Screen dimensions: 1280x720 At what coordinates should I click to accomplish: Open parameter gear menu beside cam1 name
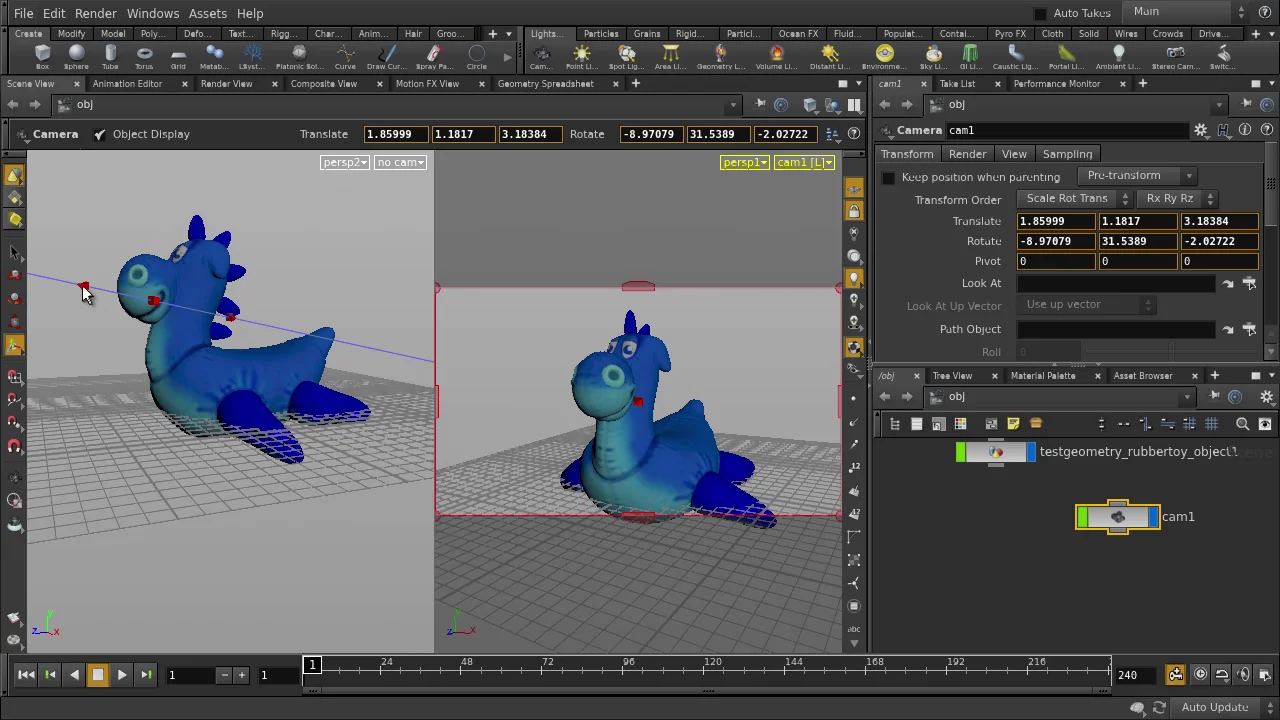[1200, 130]
